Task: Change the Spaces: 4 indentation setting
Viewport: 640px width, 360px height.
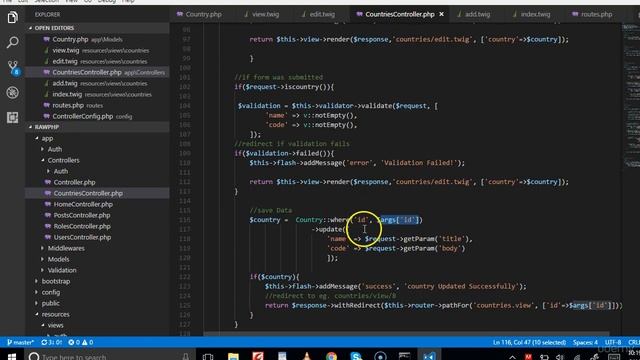Action: 585,342
